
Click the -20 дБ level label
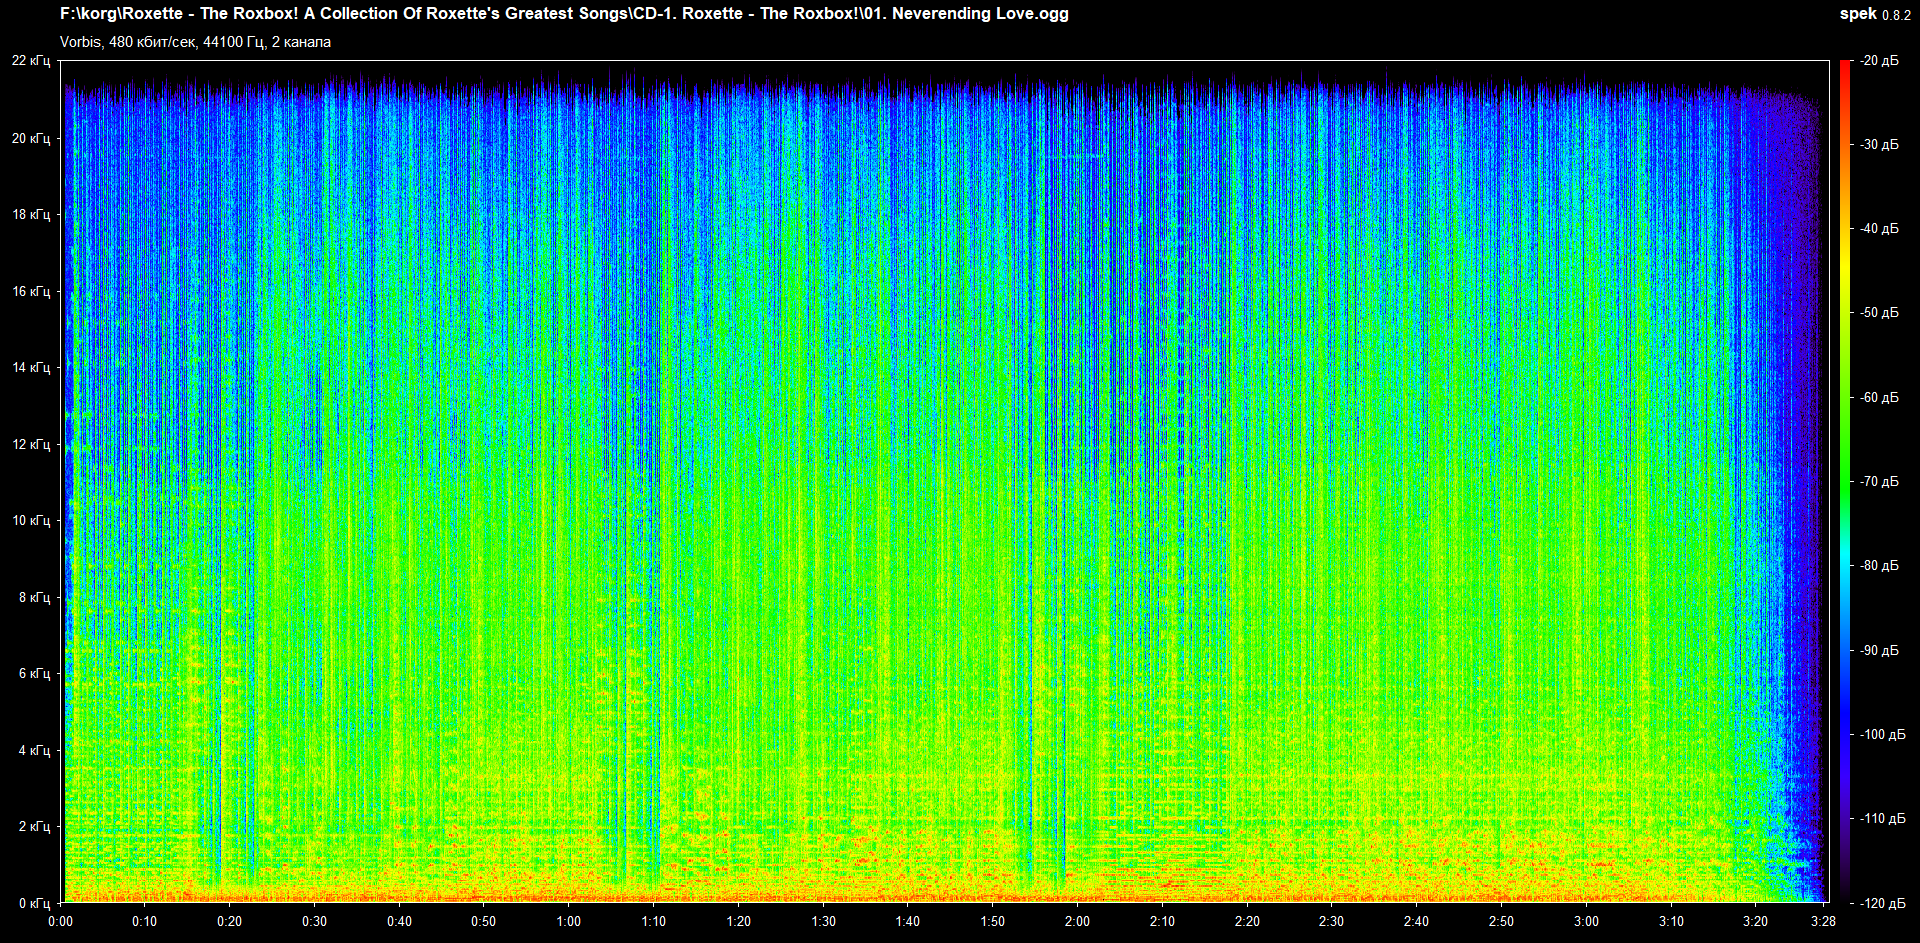(1878, 61)
